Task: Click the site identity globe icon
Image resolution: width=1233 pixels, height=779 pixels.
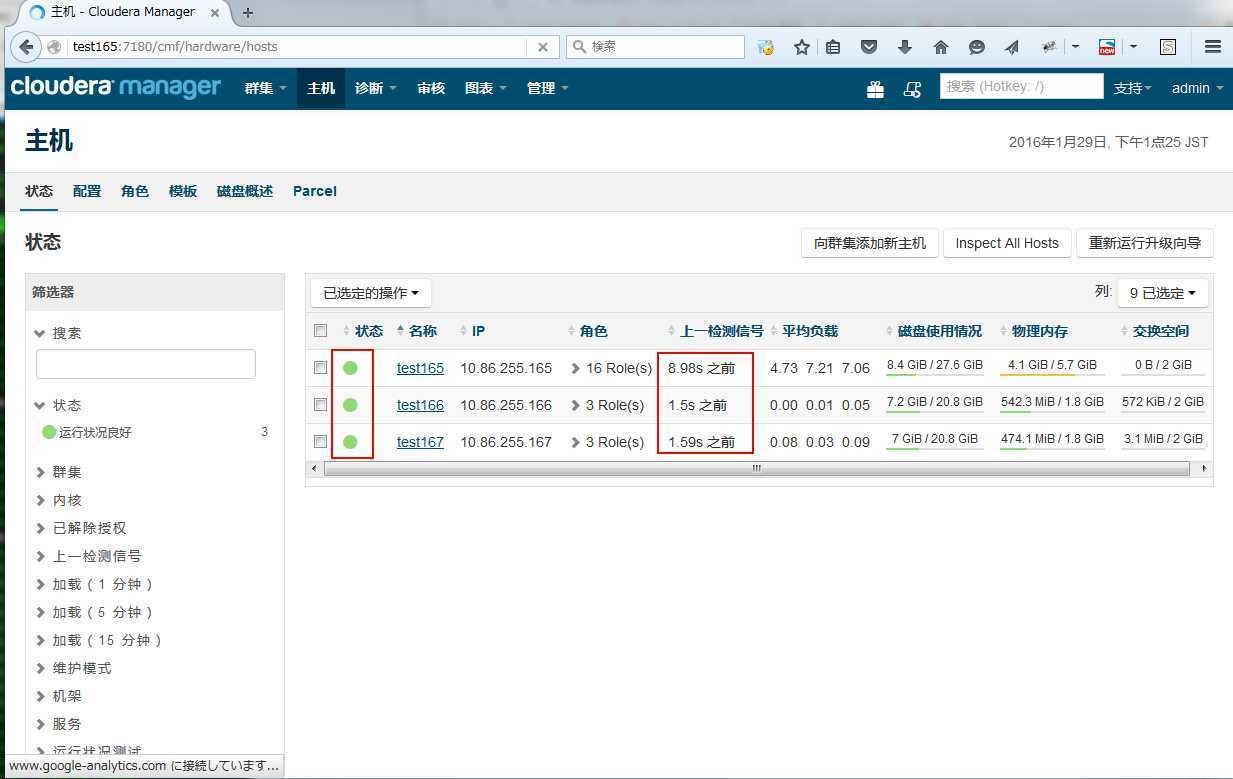Action: click(x=55, y=47)
